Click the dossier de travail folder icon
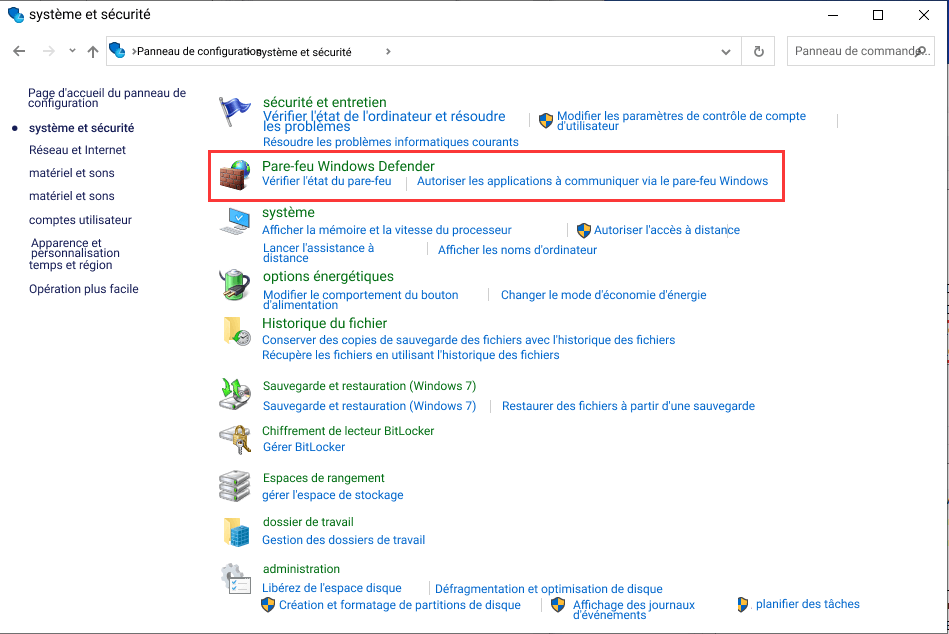This screenshot has width=949, height=634. 237,532
